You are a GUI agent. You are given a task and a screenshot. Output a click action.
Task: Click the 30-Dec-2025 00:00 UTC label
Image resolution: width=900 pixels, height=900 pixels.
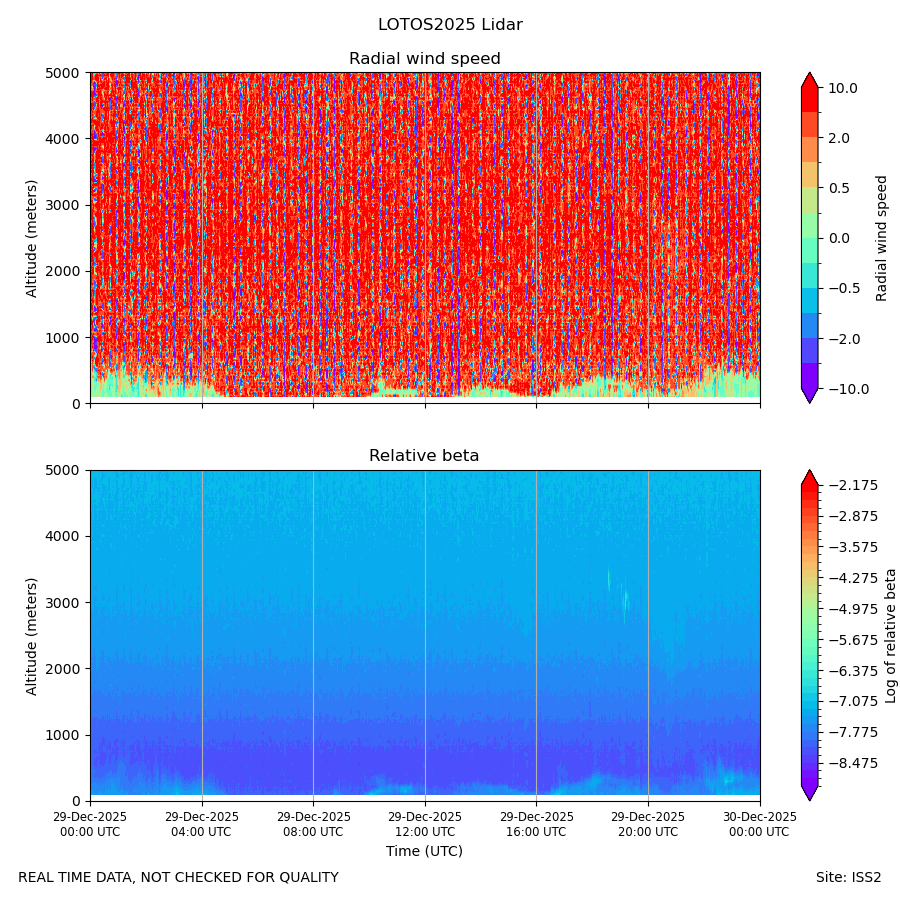click(759, 824)
